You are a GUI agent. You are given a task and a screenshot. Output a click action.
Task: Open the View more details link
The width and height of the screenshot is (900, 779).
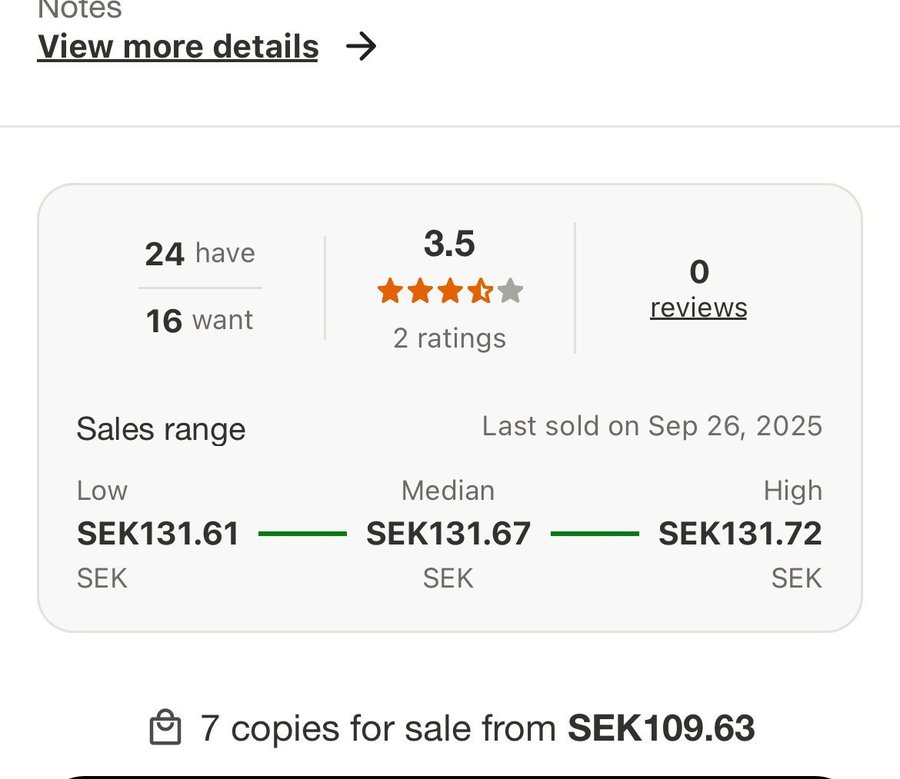click(178, 47)
